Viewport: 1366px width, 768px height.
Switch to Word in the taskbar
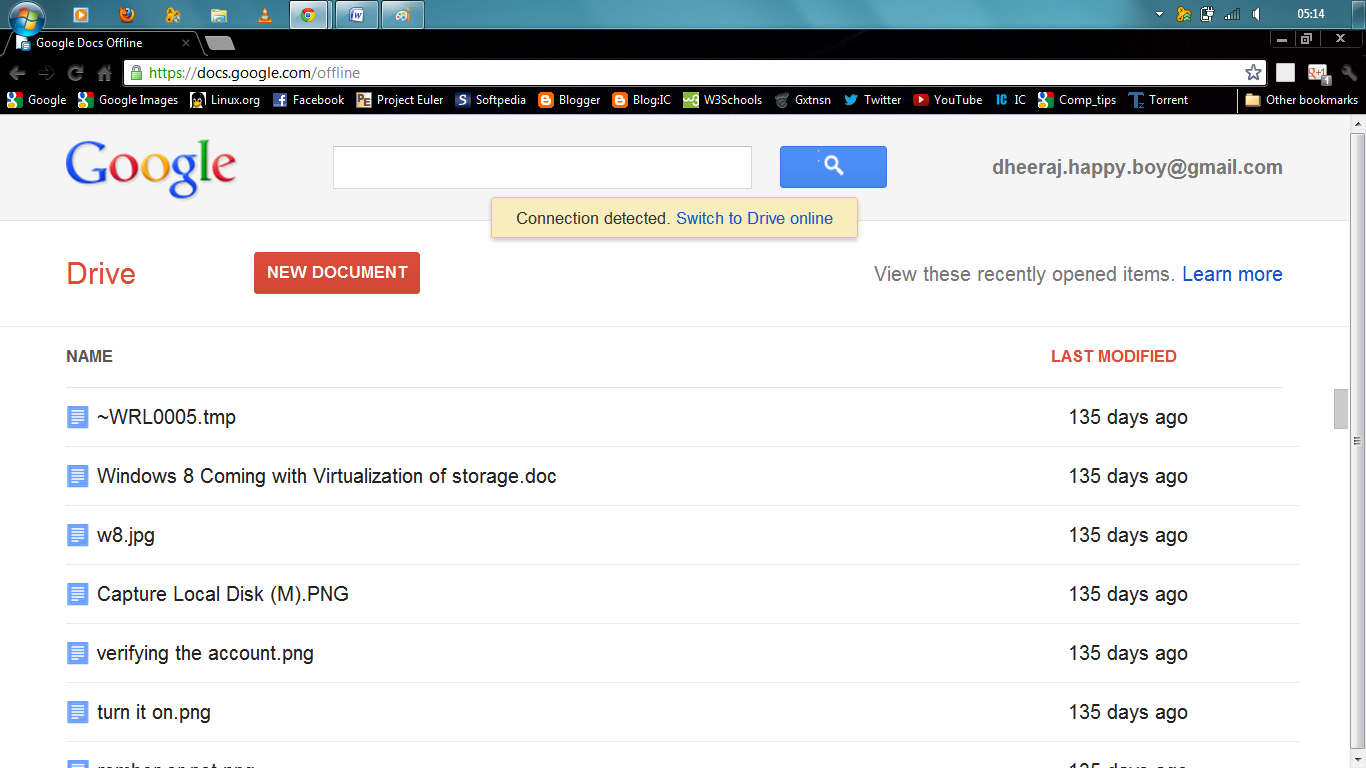tap(357, 15)
